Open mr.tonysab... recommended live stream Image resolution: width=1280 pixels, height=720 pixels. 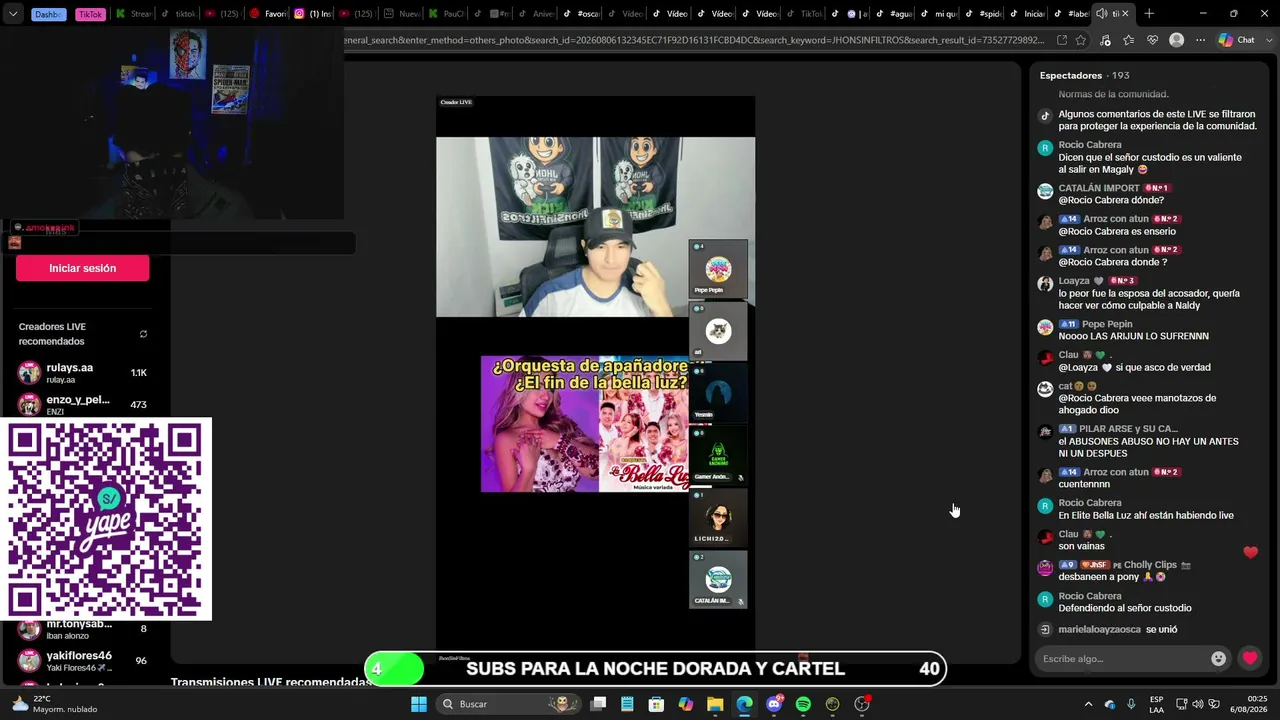(83, 629)
